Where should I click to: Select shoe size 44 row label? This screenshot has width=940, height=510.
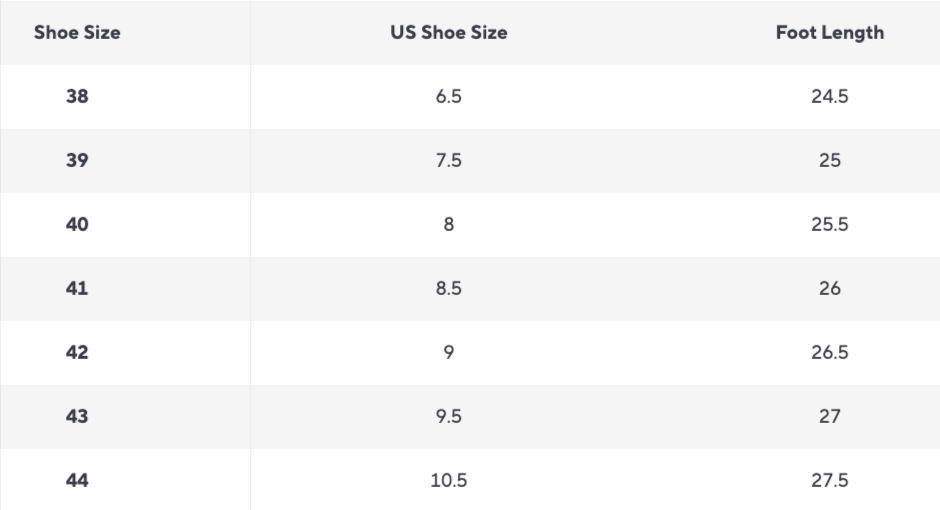click(x=77, y=481)
